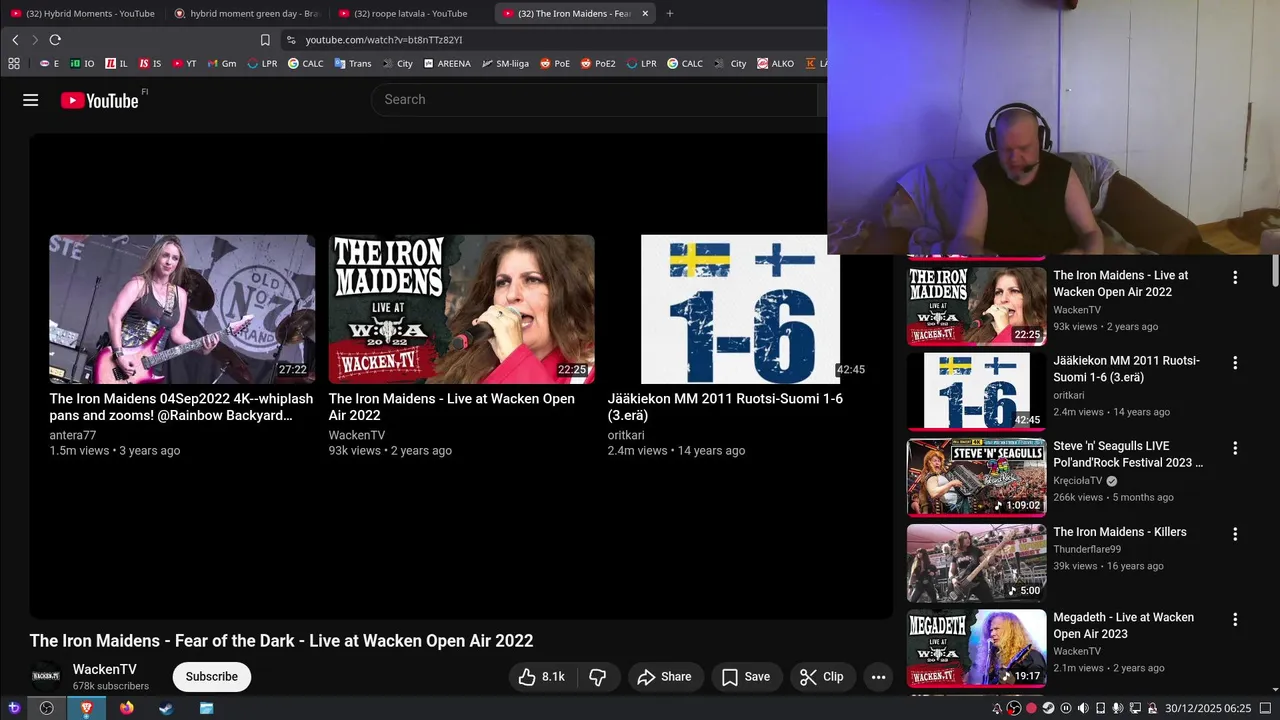1280x720 pixels.
Task: Bookmark this page with the bookmark icon
Action: click(x=265, y=40)
